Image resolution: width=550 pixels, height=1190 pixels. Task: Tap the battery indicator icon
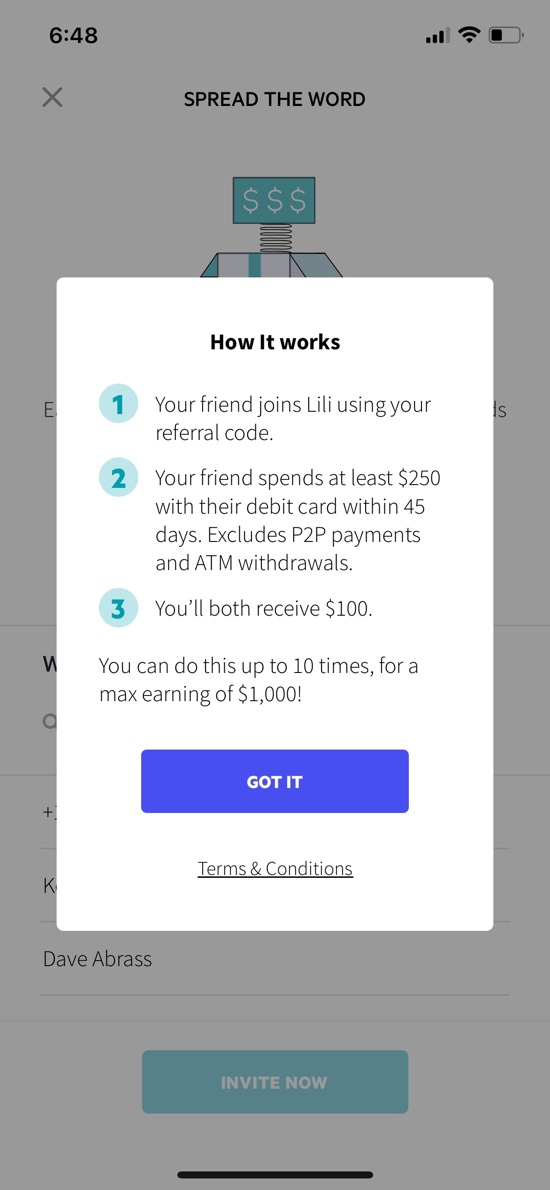point(506,35)
